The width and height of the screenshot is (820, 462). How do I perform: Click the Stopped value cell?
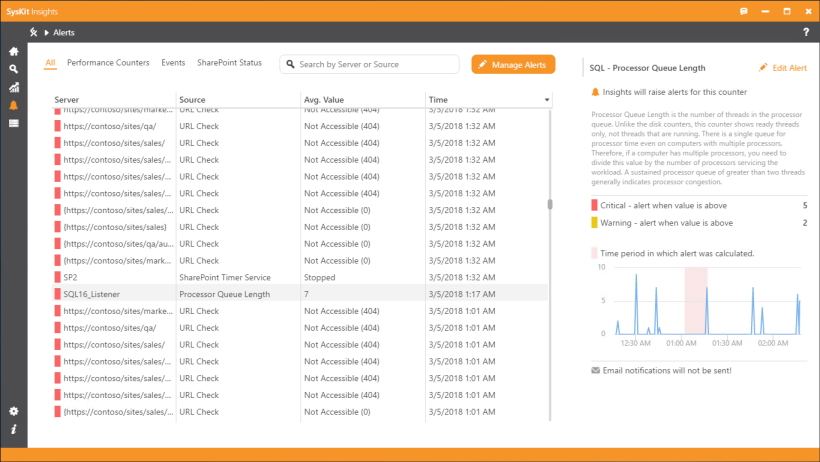point(320,277)
